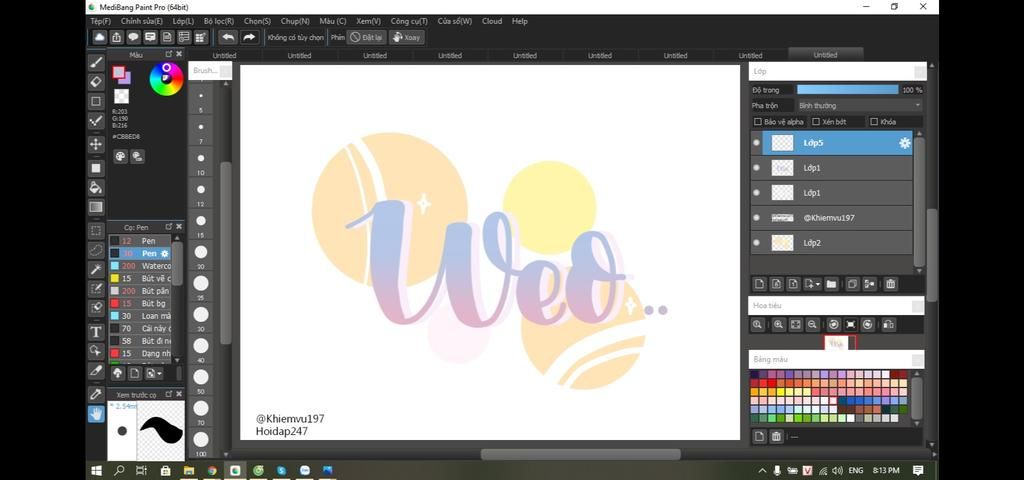Open the Bộ lọc(R) menu

(x=219, y=21)
